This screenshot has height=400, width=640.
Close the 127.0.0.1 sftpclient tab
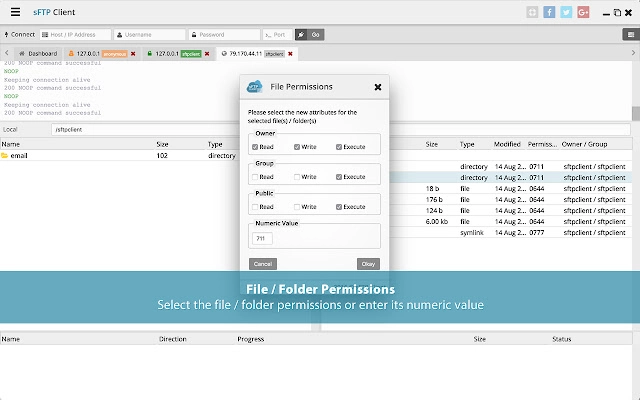pos(207,54)
